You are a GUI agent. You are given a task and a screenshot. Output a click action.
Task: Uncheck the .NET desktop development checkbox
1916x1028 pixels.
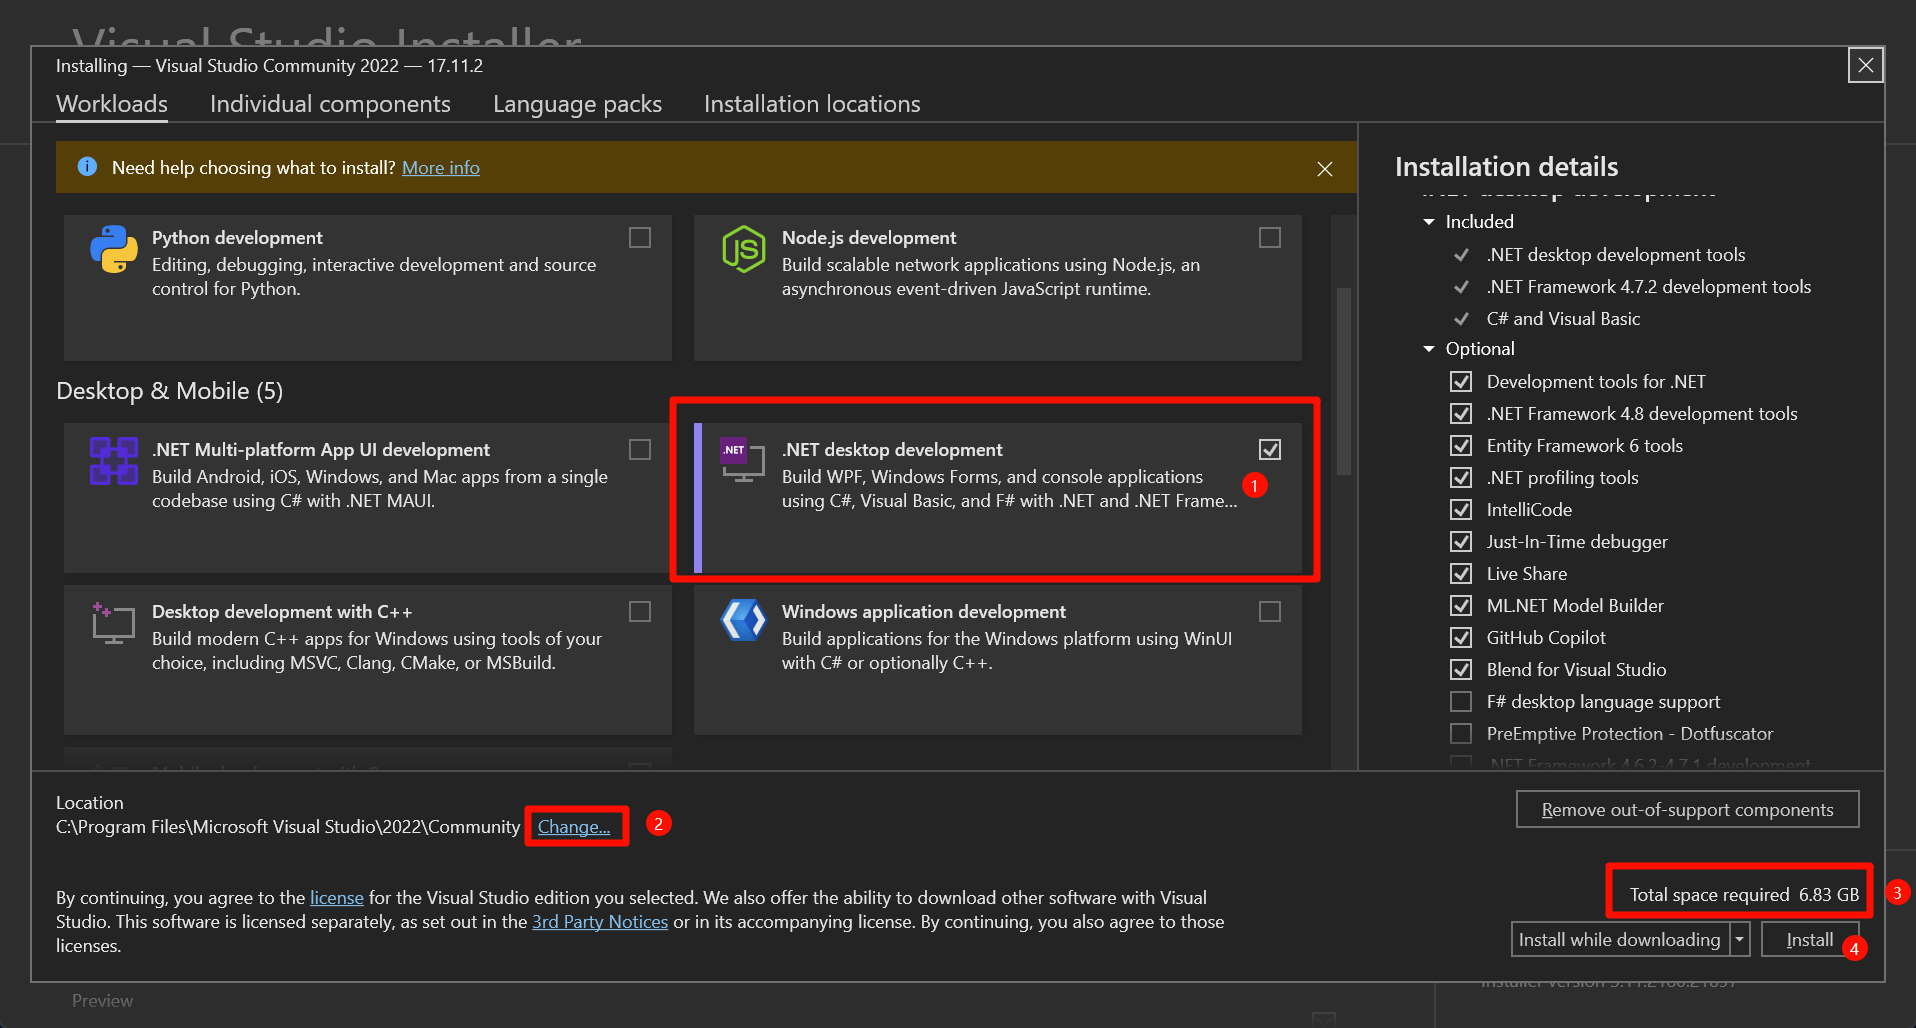pos(1270,449)
